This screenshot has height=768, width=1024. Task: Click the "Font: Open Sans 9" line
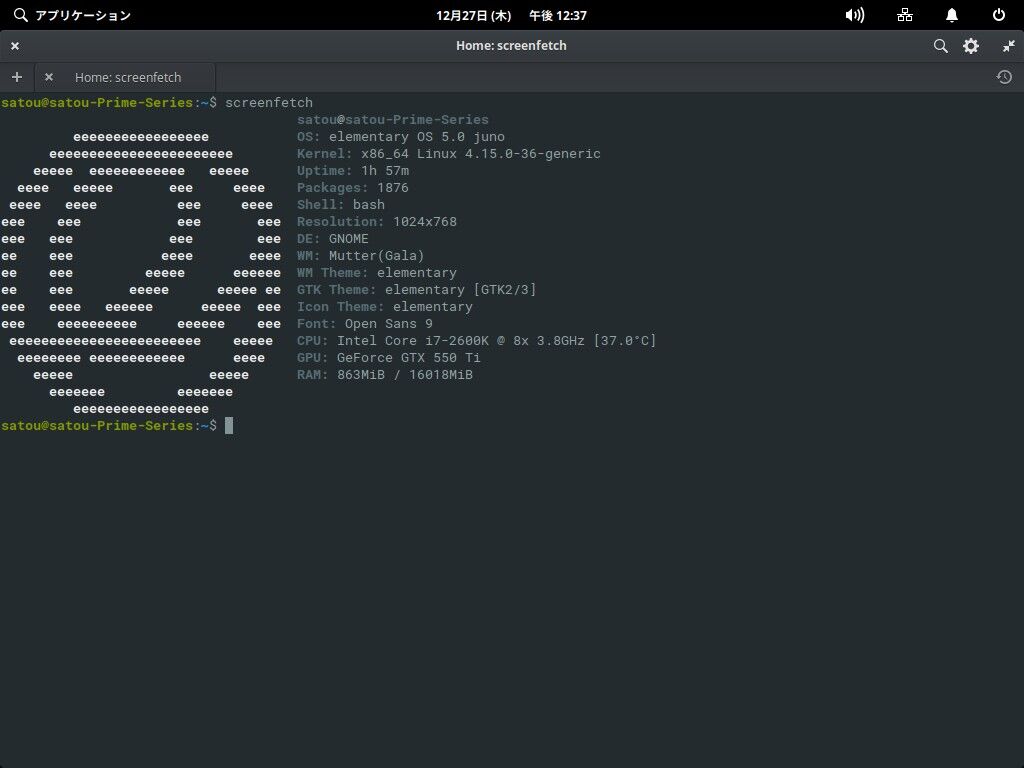pos(364,323)
